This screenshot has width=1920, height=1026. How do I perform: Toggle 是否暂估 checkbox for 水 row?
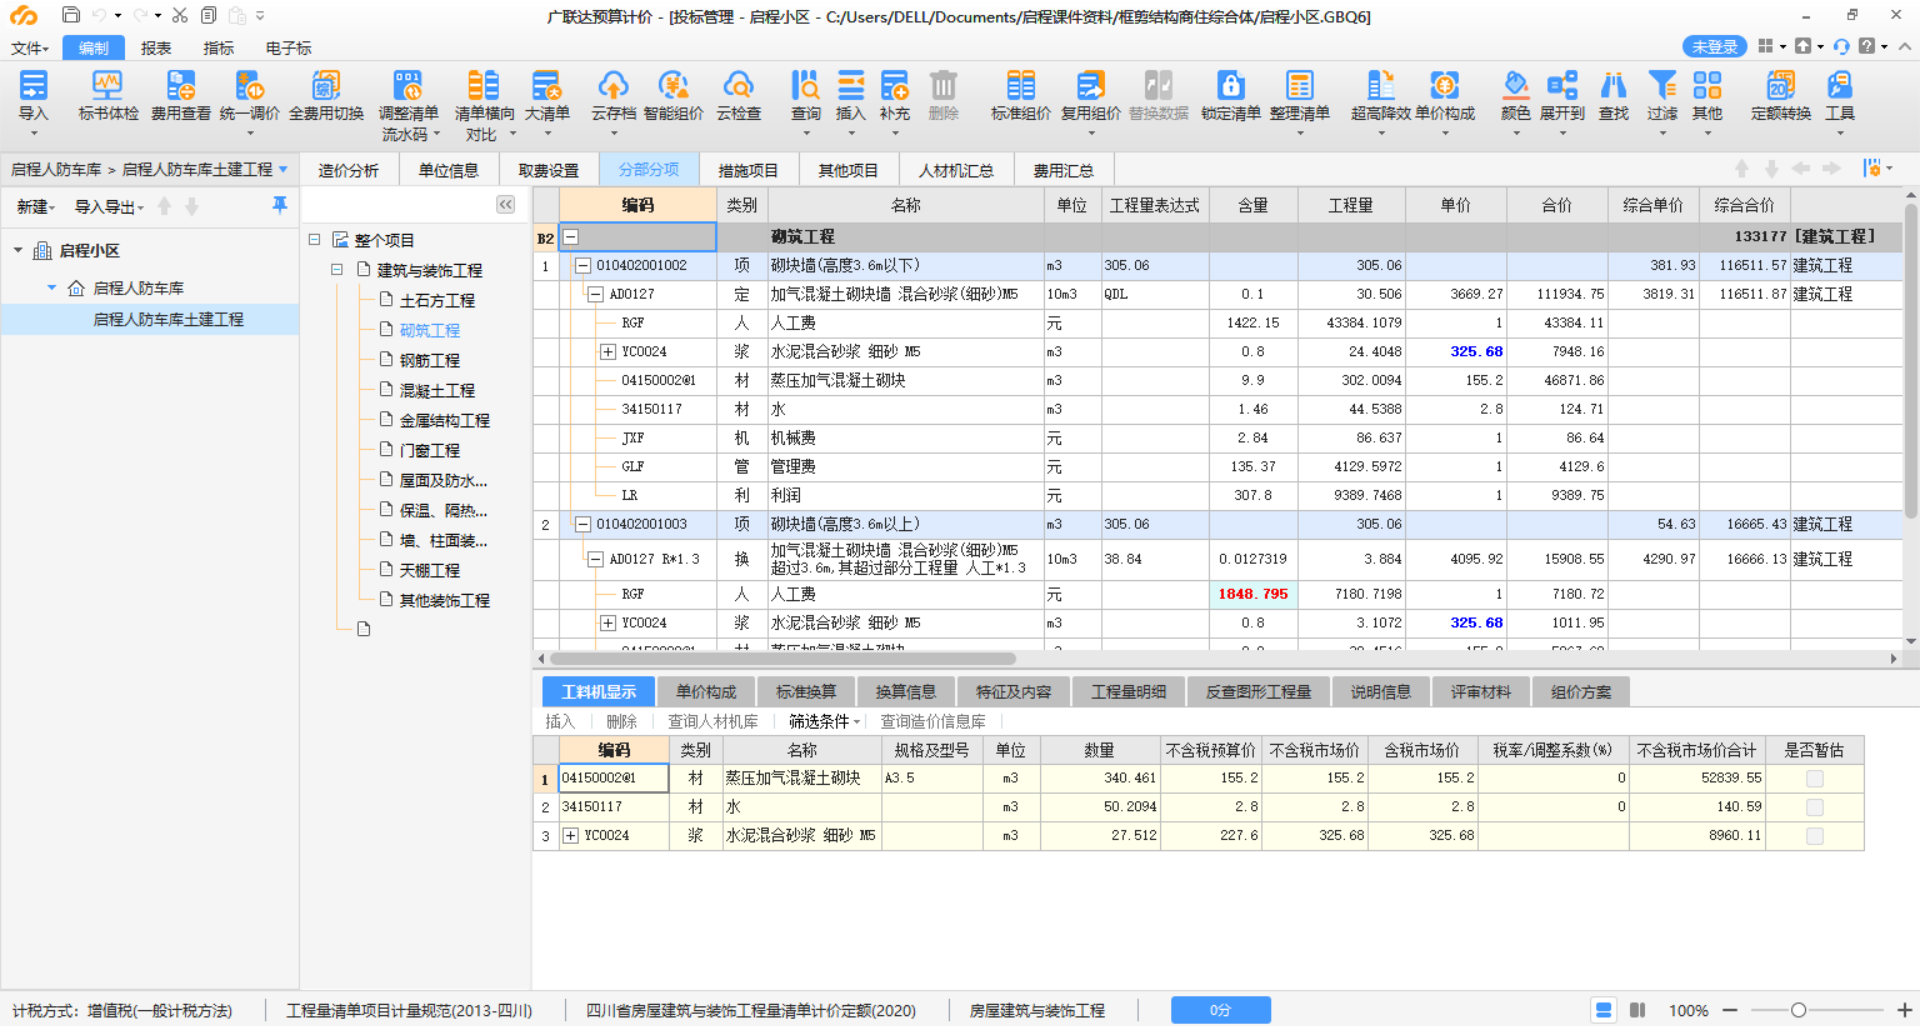[x=1815, y=807]
